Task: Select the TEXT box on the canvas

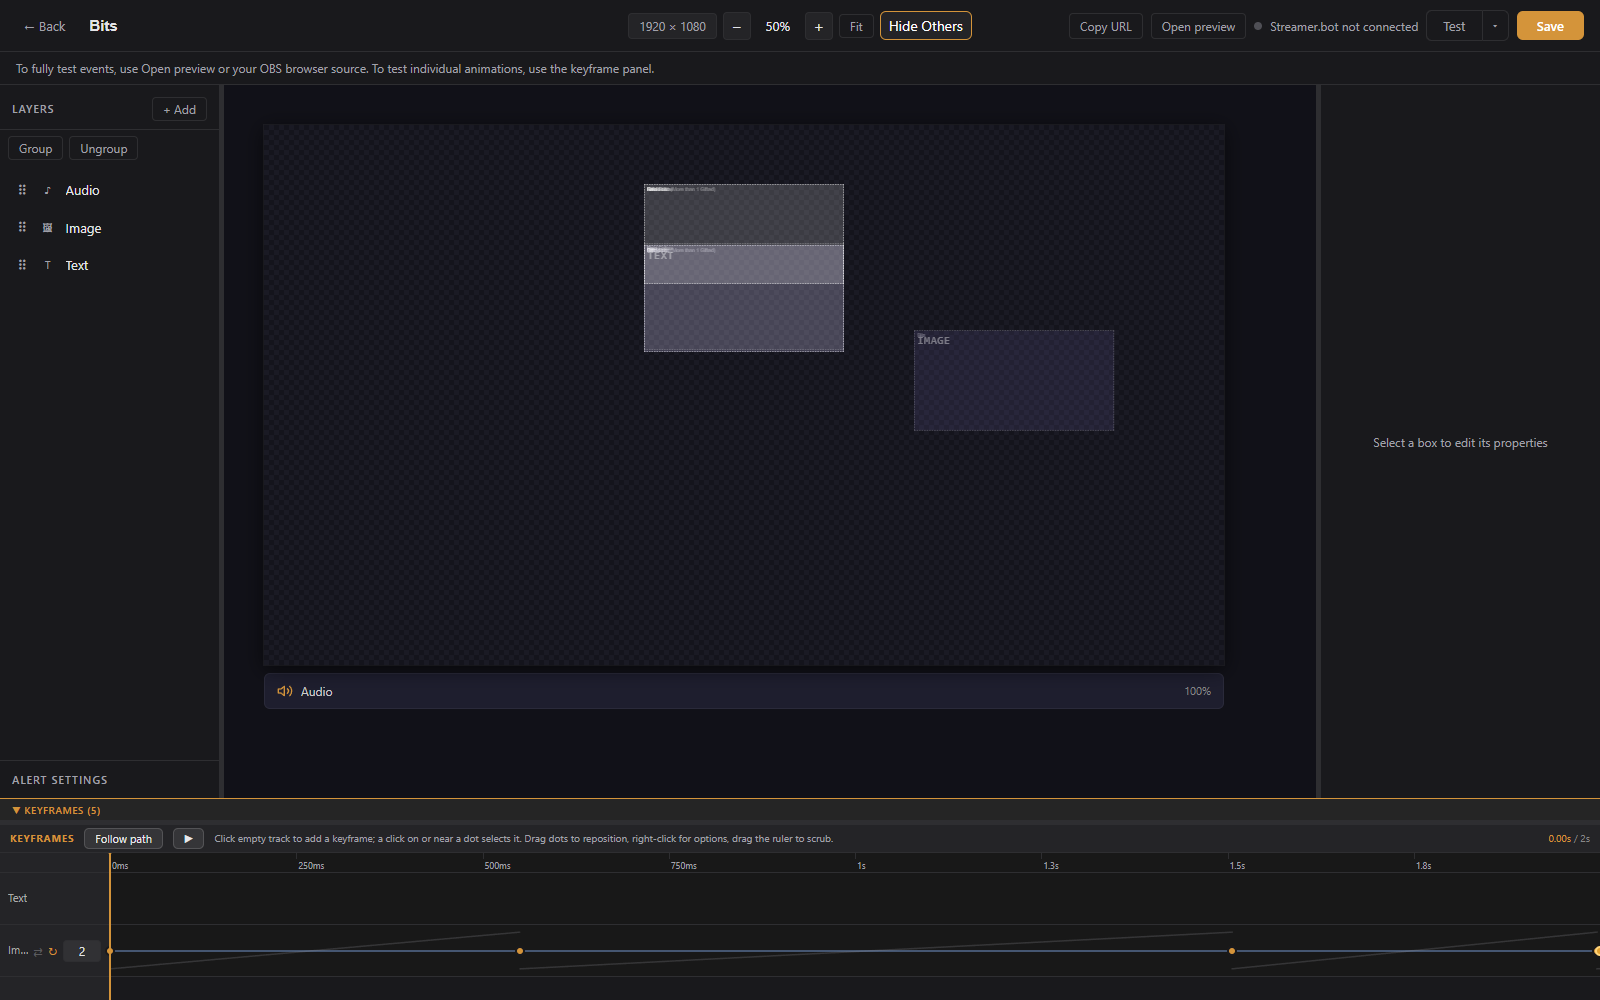Action: (744, 264)
